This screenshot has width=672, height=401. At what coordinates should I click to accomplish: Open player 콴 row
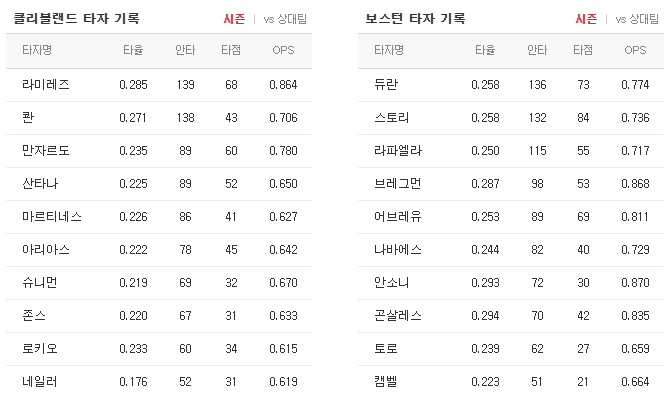tap(159, 118)
